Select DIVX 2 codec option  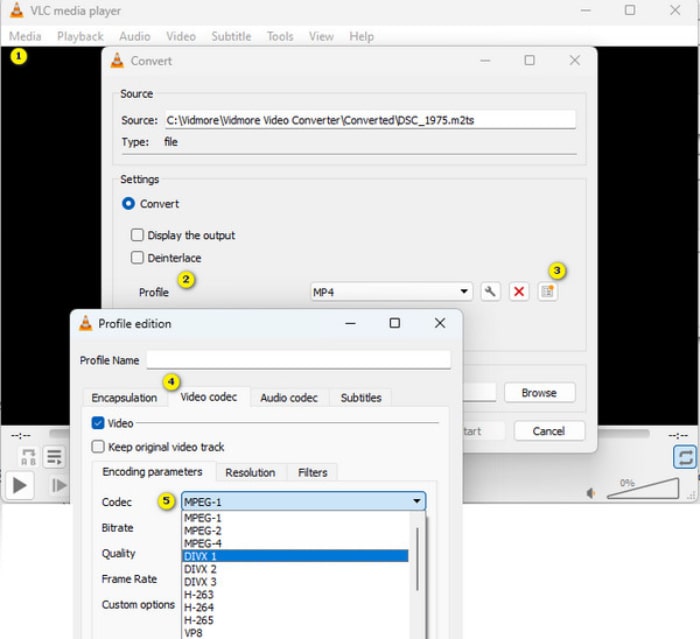pos(295,569)
